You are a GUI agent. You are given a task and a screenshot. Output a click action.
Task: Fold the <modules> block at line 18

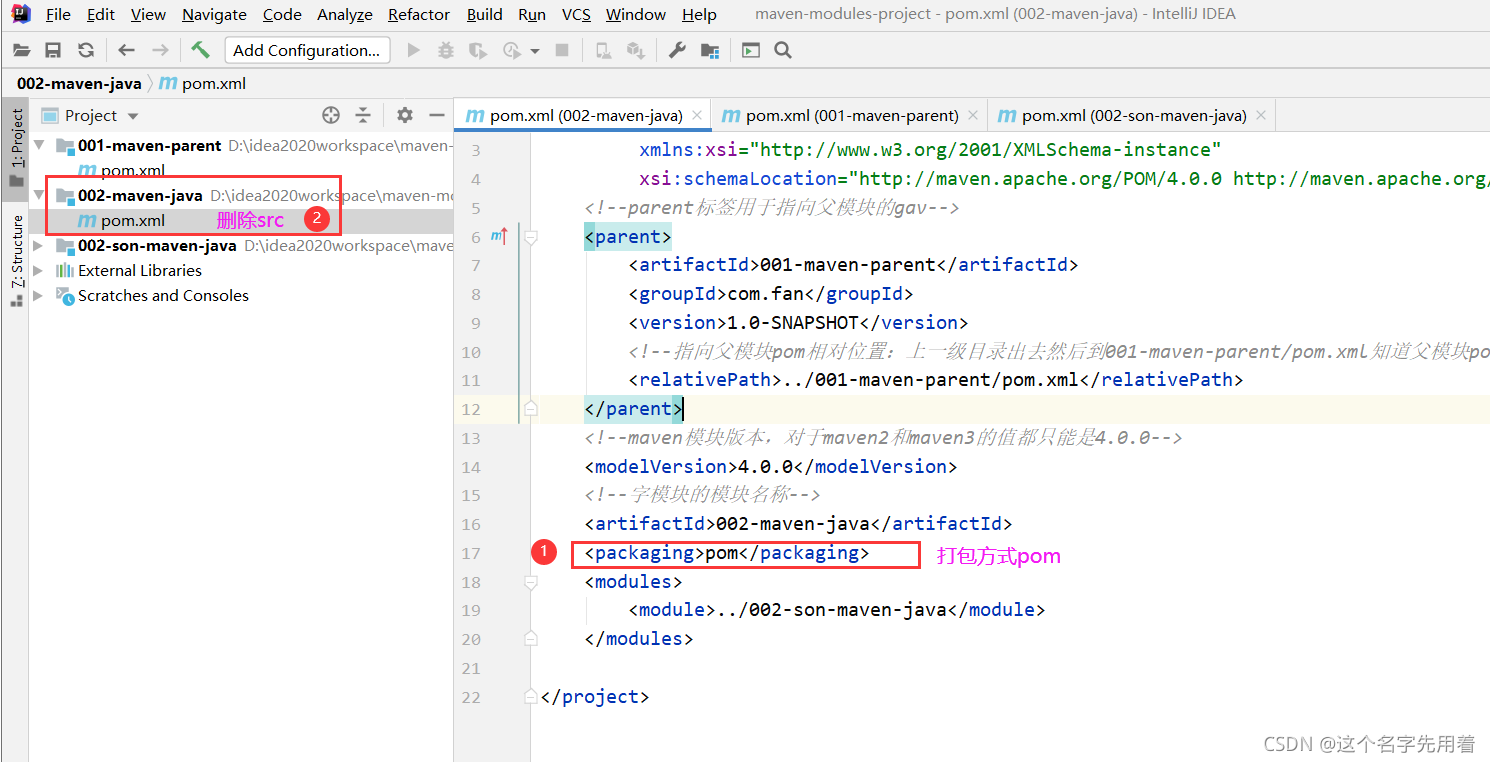click(x=531, y=581)
